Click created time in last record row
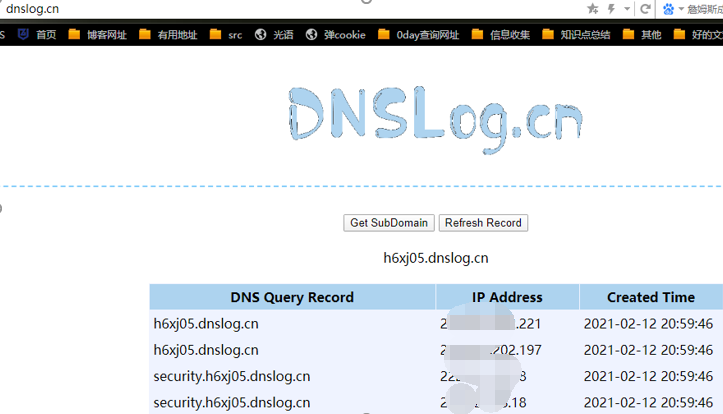Image resolution: width=723 pixels, height=414 pixels. point(648,402)
